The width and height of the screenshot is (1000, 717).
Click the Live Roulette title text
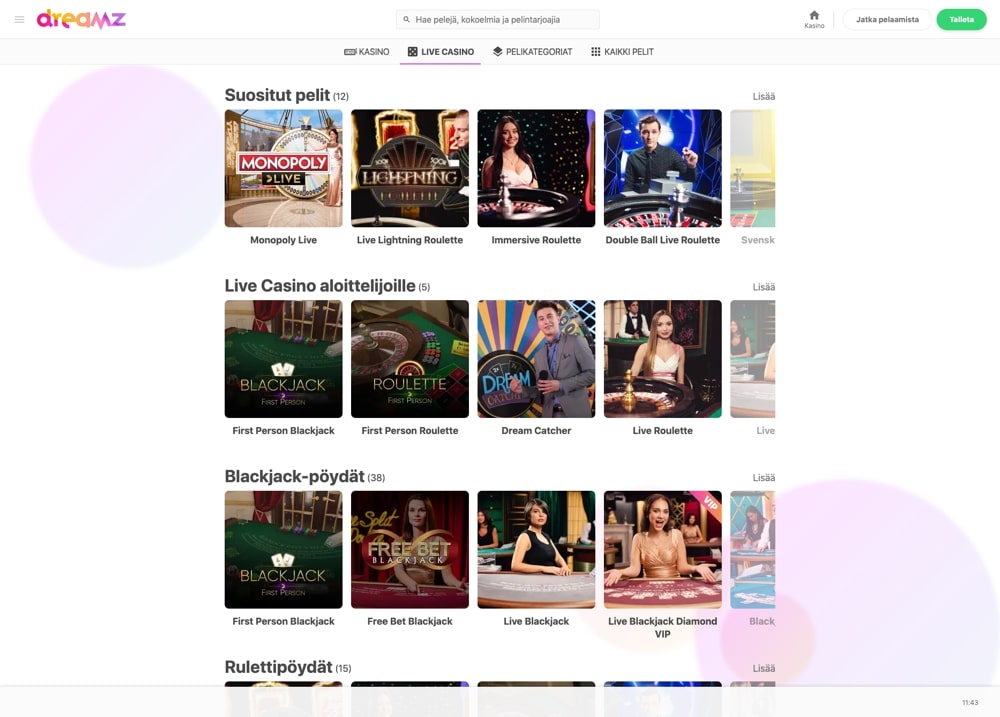(663, 431)
